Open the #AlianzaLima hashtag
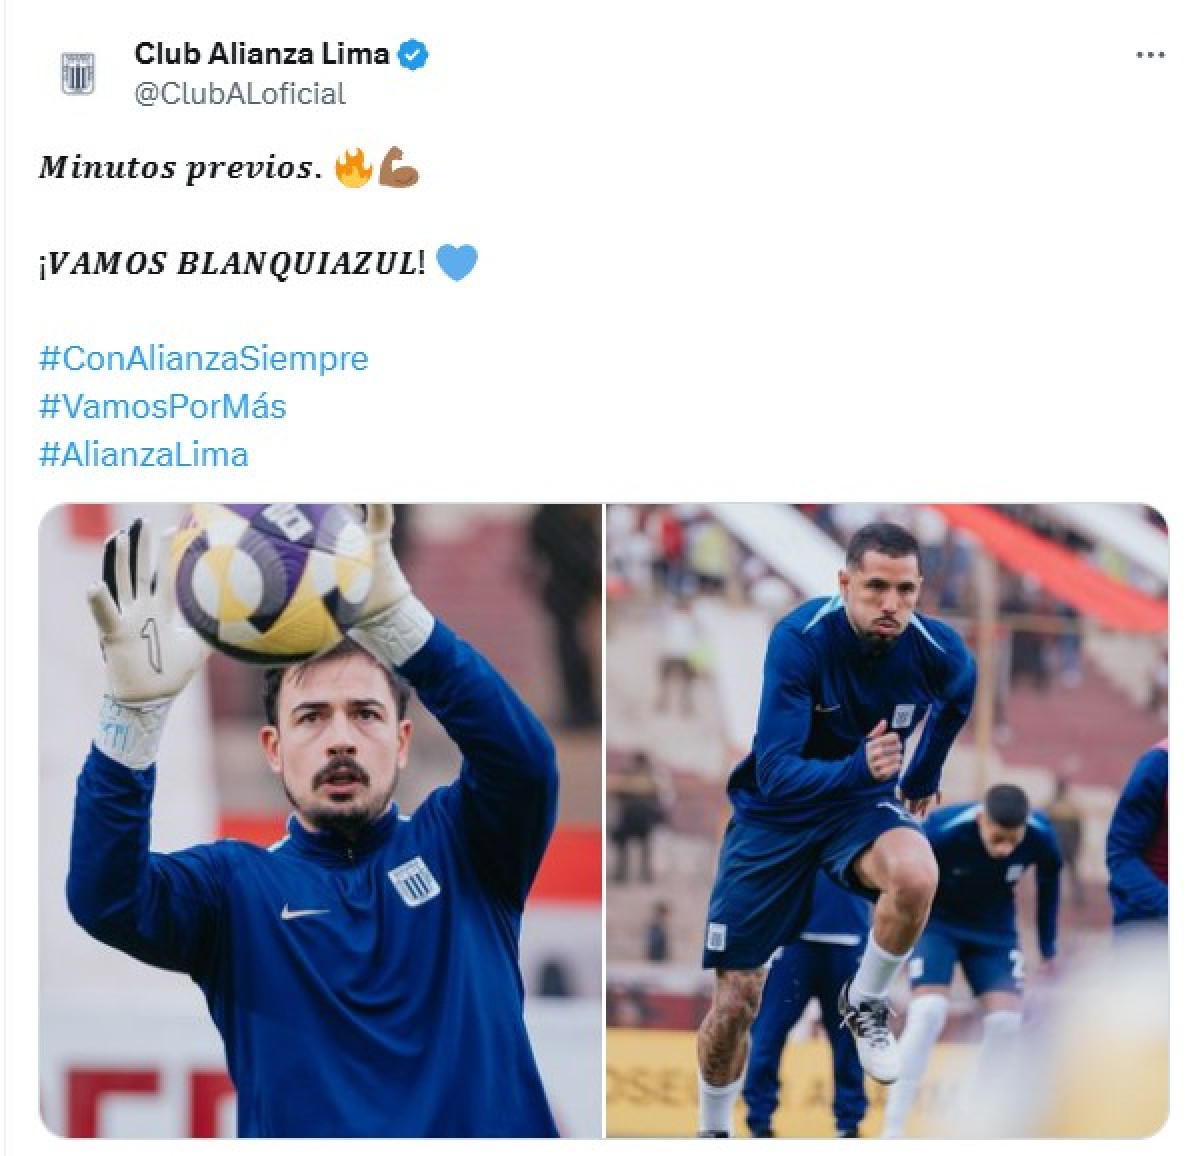Image resolution: width=1200 pixels, height=1156 pixels. pyautogui.click(x=143, y=454)
